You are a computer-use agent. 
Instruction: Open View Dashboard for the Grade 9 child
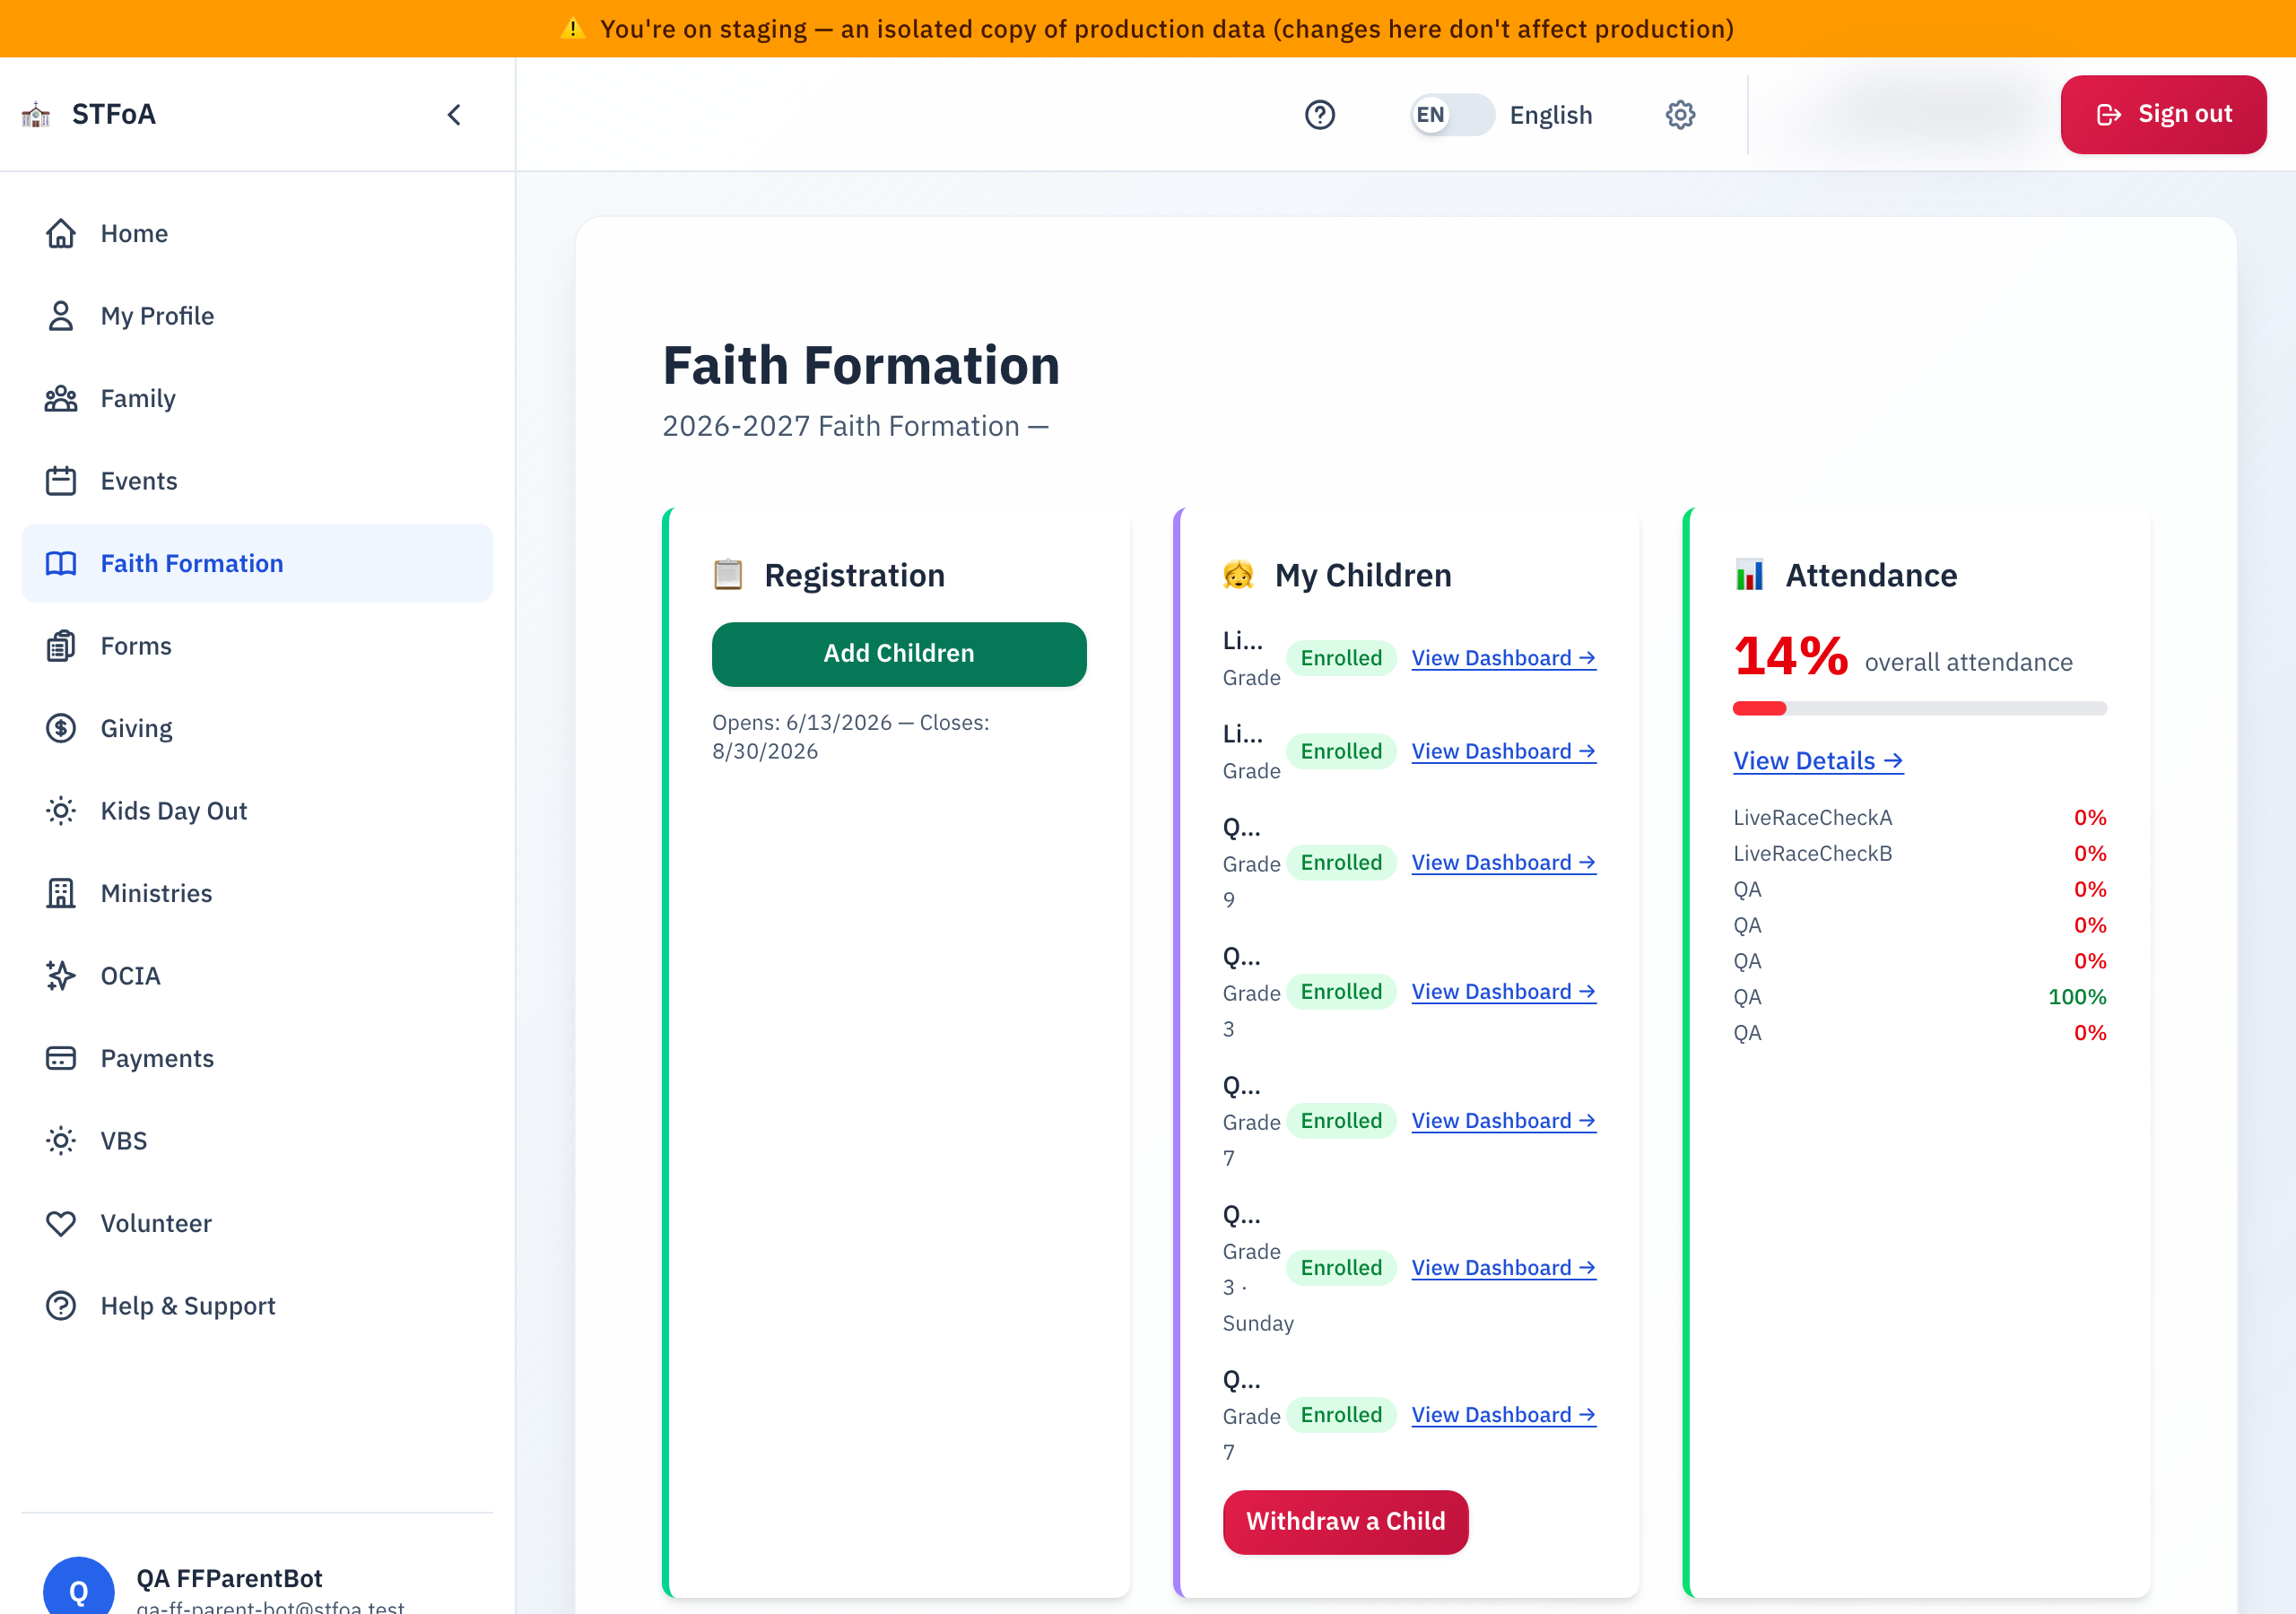coord(1503,862)
